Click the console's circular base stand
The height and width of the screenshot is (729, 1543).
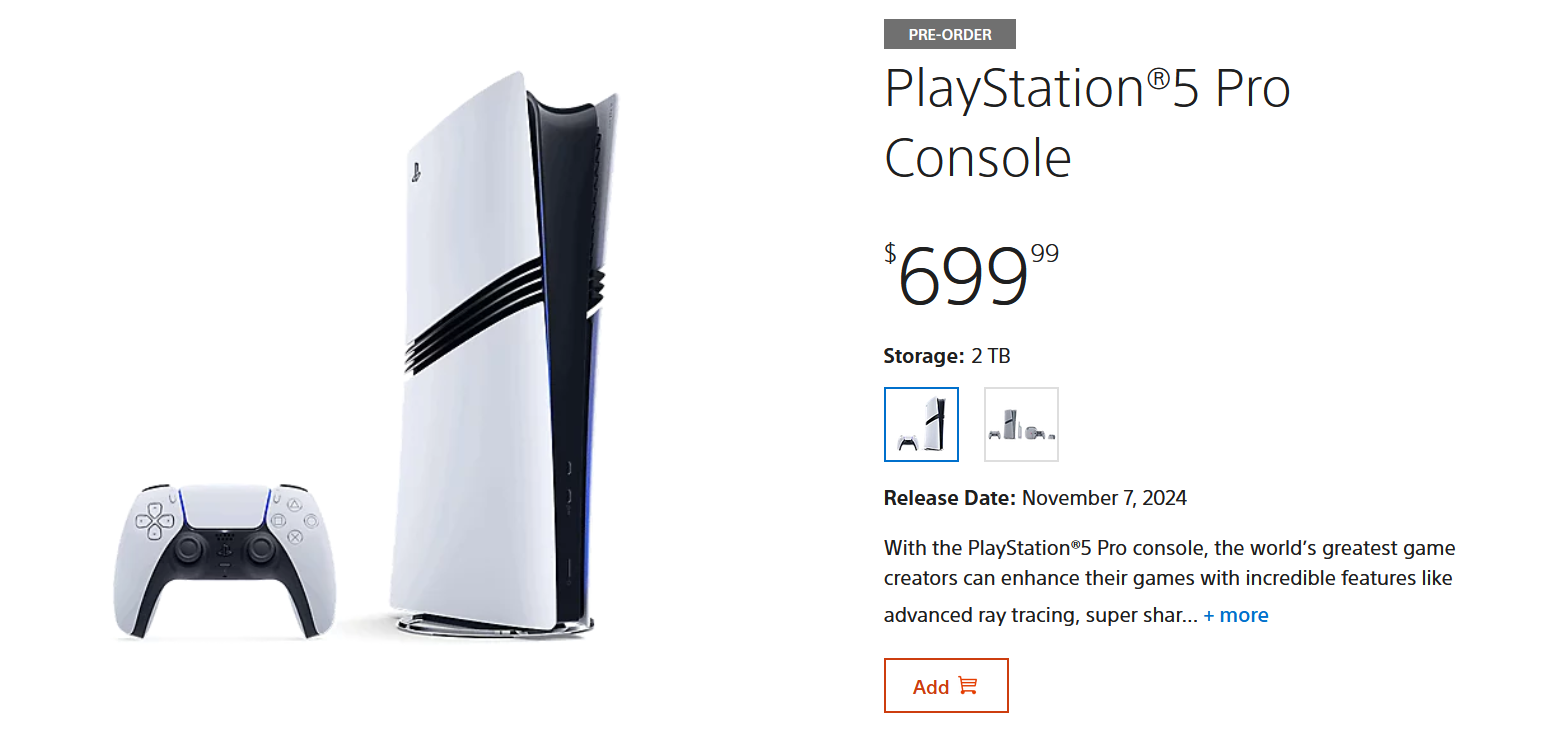tap(496, 624)
